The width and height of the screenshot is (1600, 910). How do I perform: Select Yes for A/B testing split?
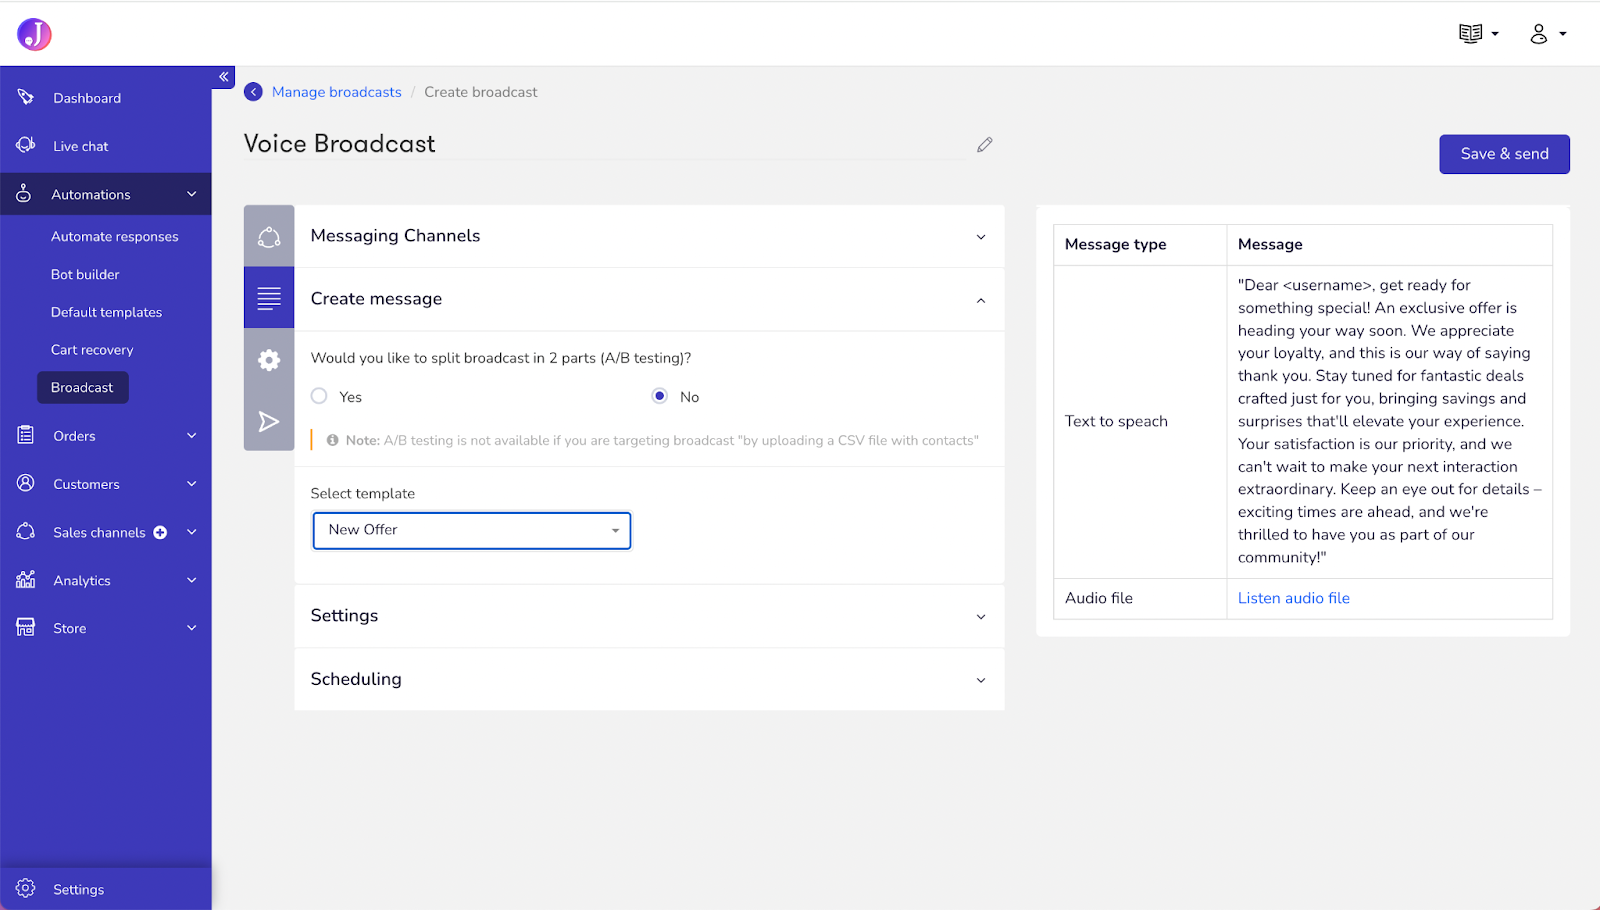318,396
